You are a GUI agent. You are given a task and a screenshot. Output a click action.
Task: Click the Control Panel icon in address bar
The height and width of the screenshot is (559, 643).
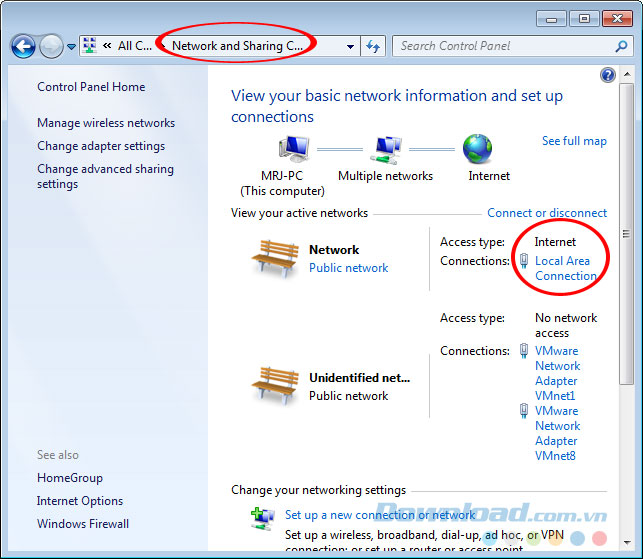point(89,46)
